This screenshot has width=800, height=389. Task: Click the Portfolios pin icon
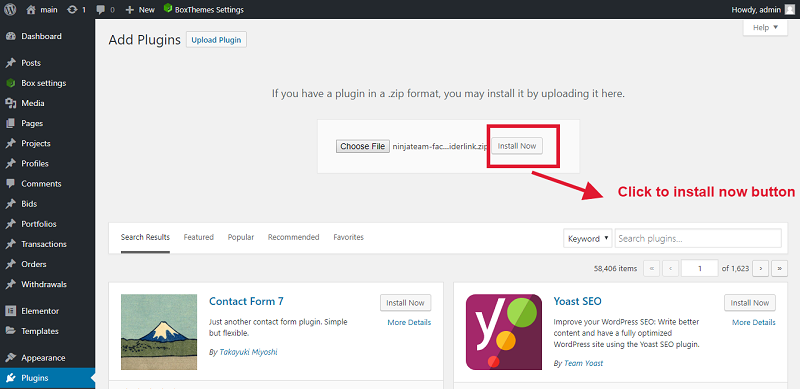coord(10,224)
